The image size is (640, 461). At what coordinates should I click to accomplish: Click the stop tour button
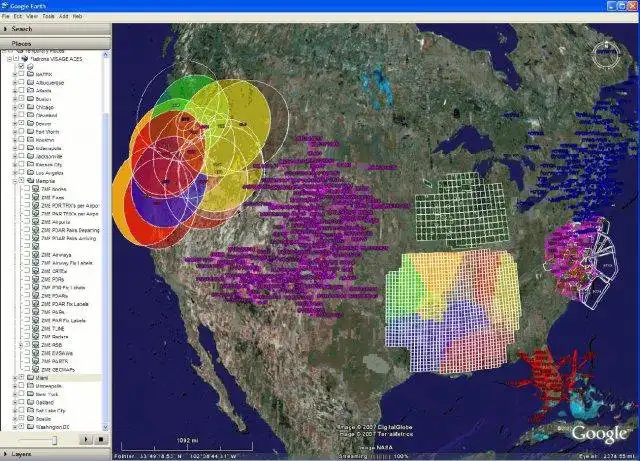pos(101,439)
